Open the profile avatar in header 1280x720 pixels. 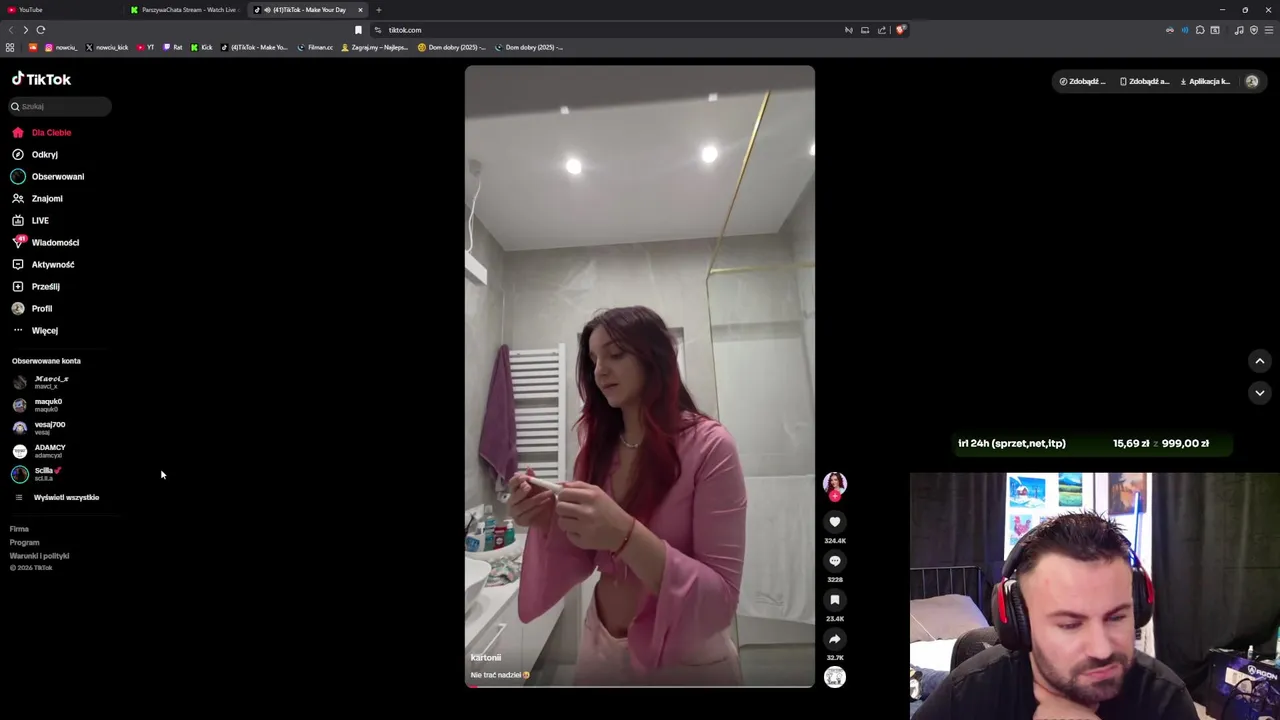(x=1252, y=81)
